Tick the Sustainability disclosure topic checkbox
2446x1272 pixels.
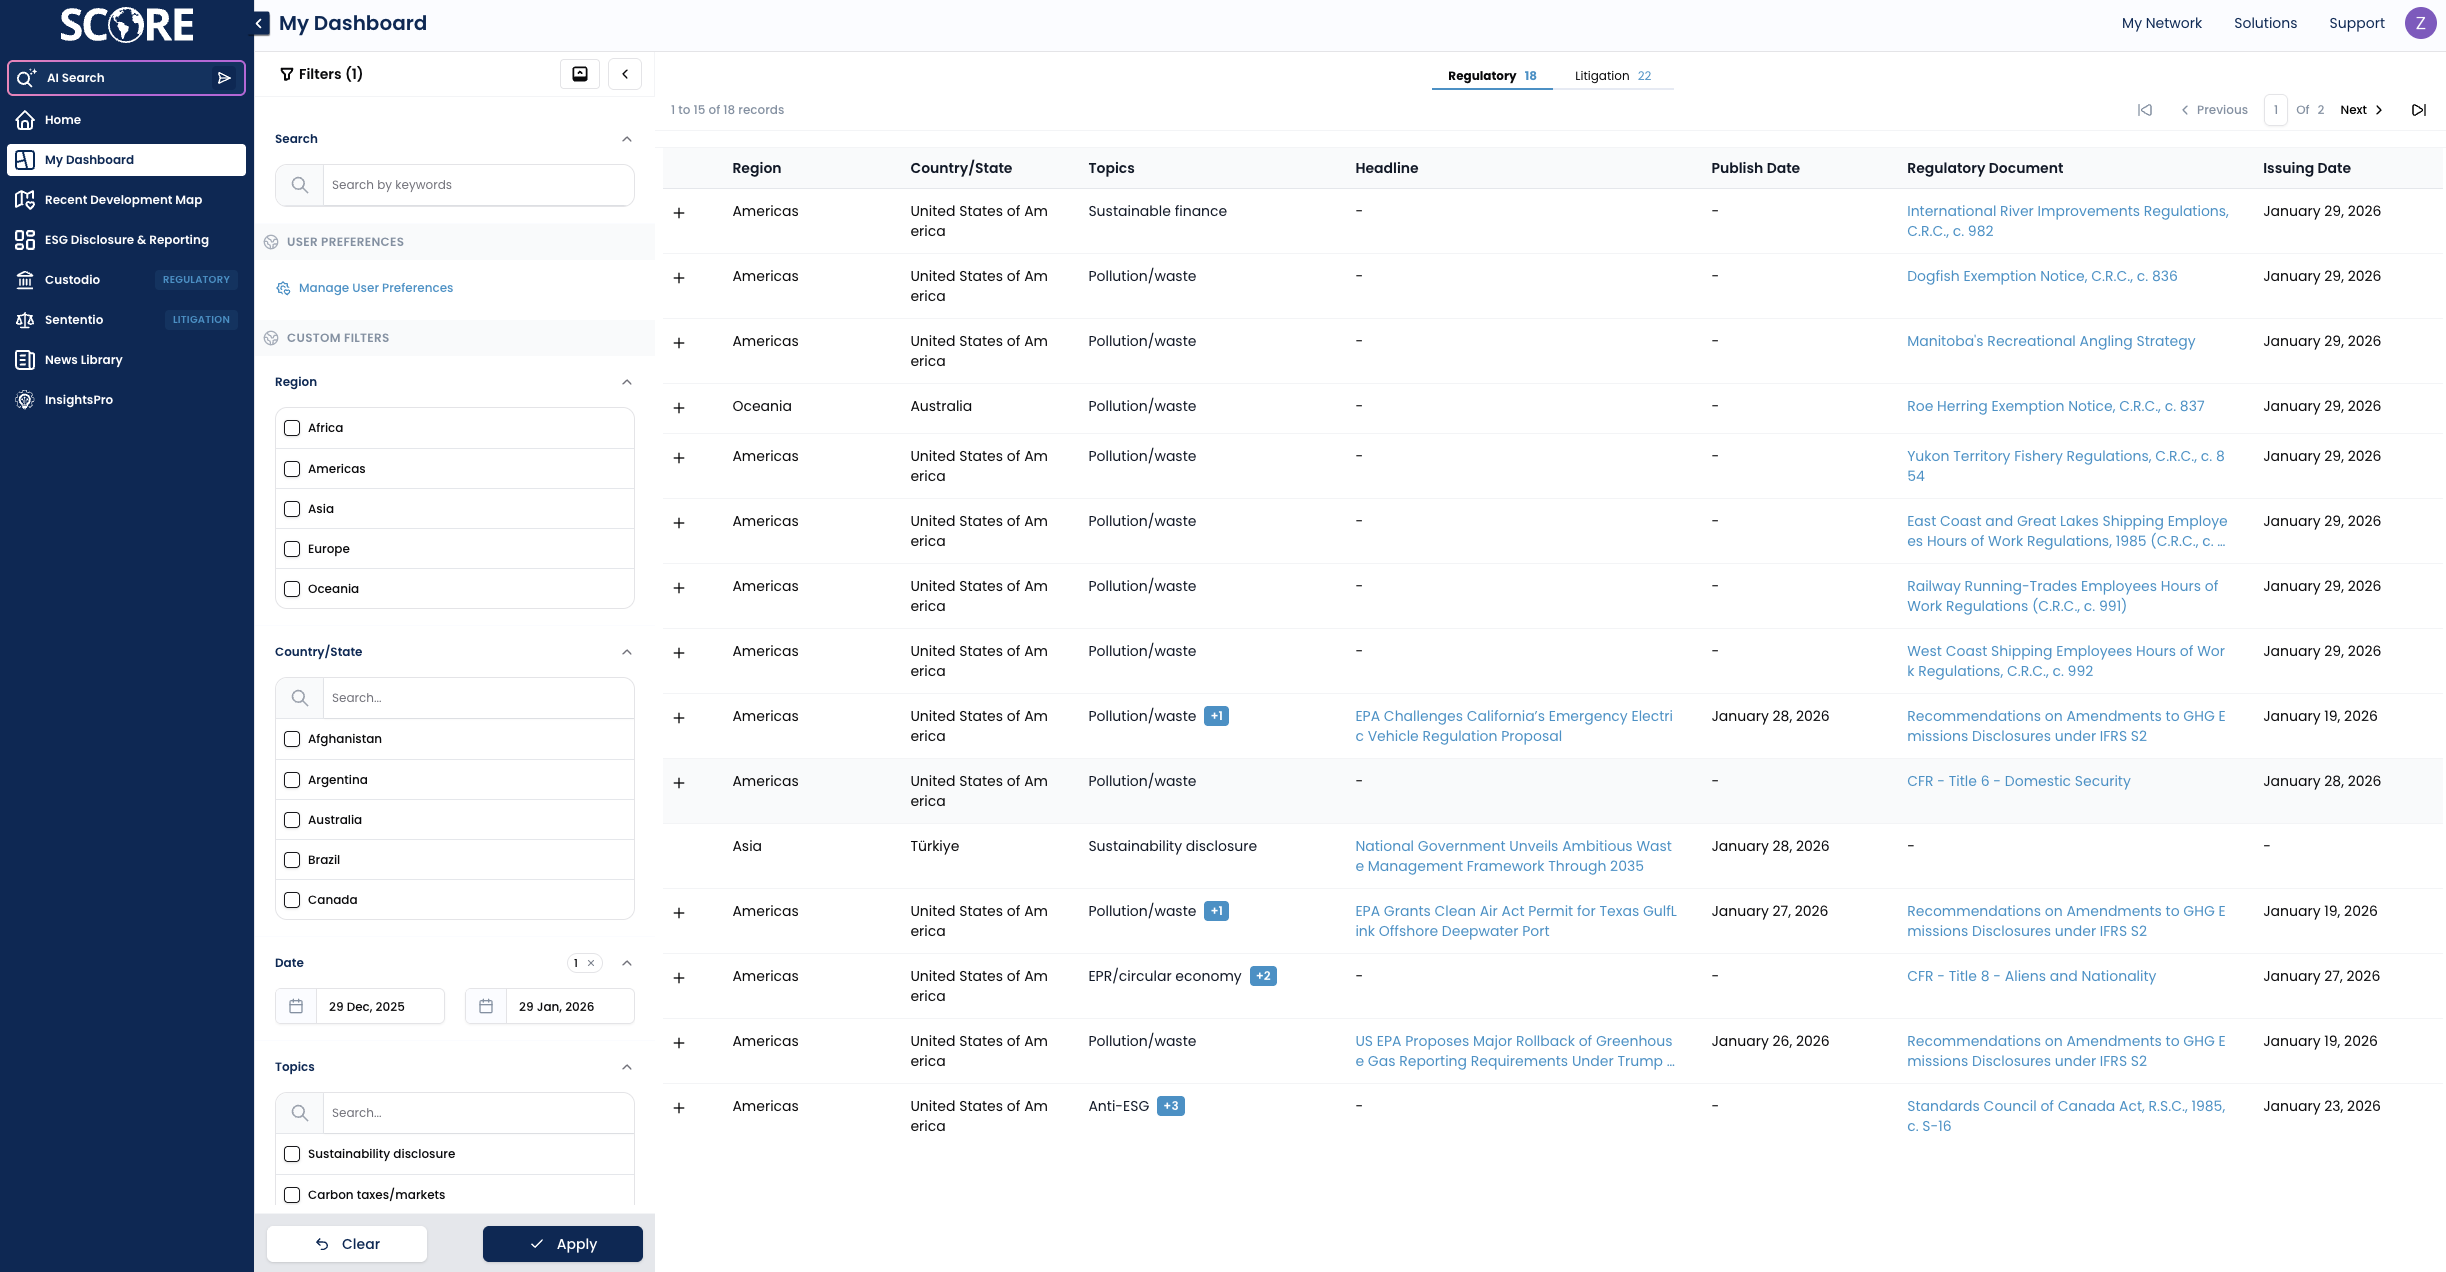[292, 1154]
